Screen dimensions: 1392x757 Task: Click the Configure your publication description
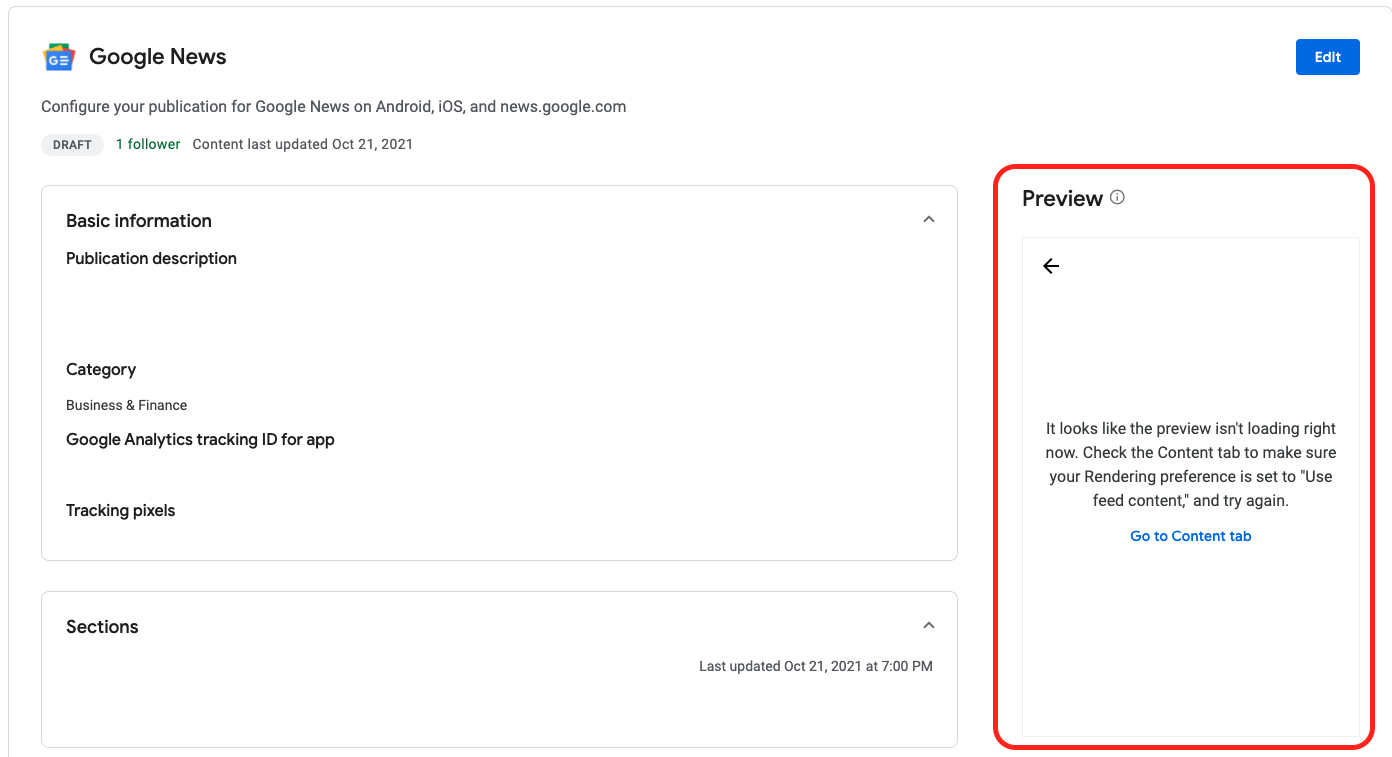(x=334, y=106)
